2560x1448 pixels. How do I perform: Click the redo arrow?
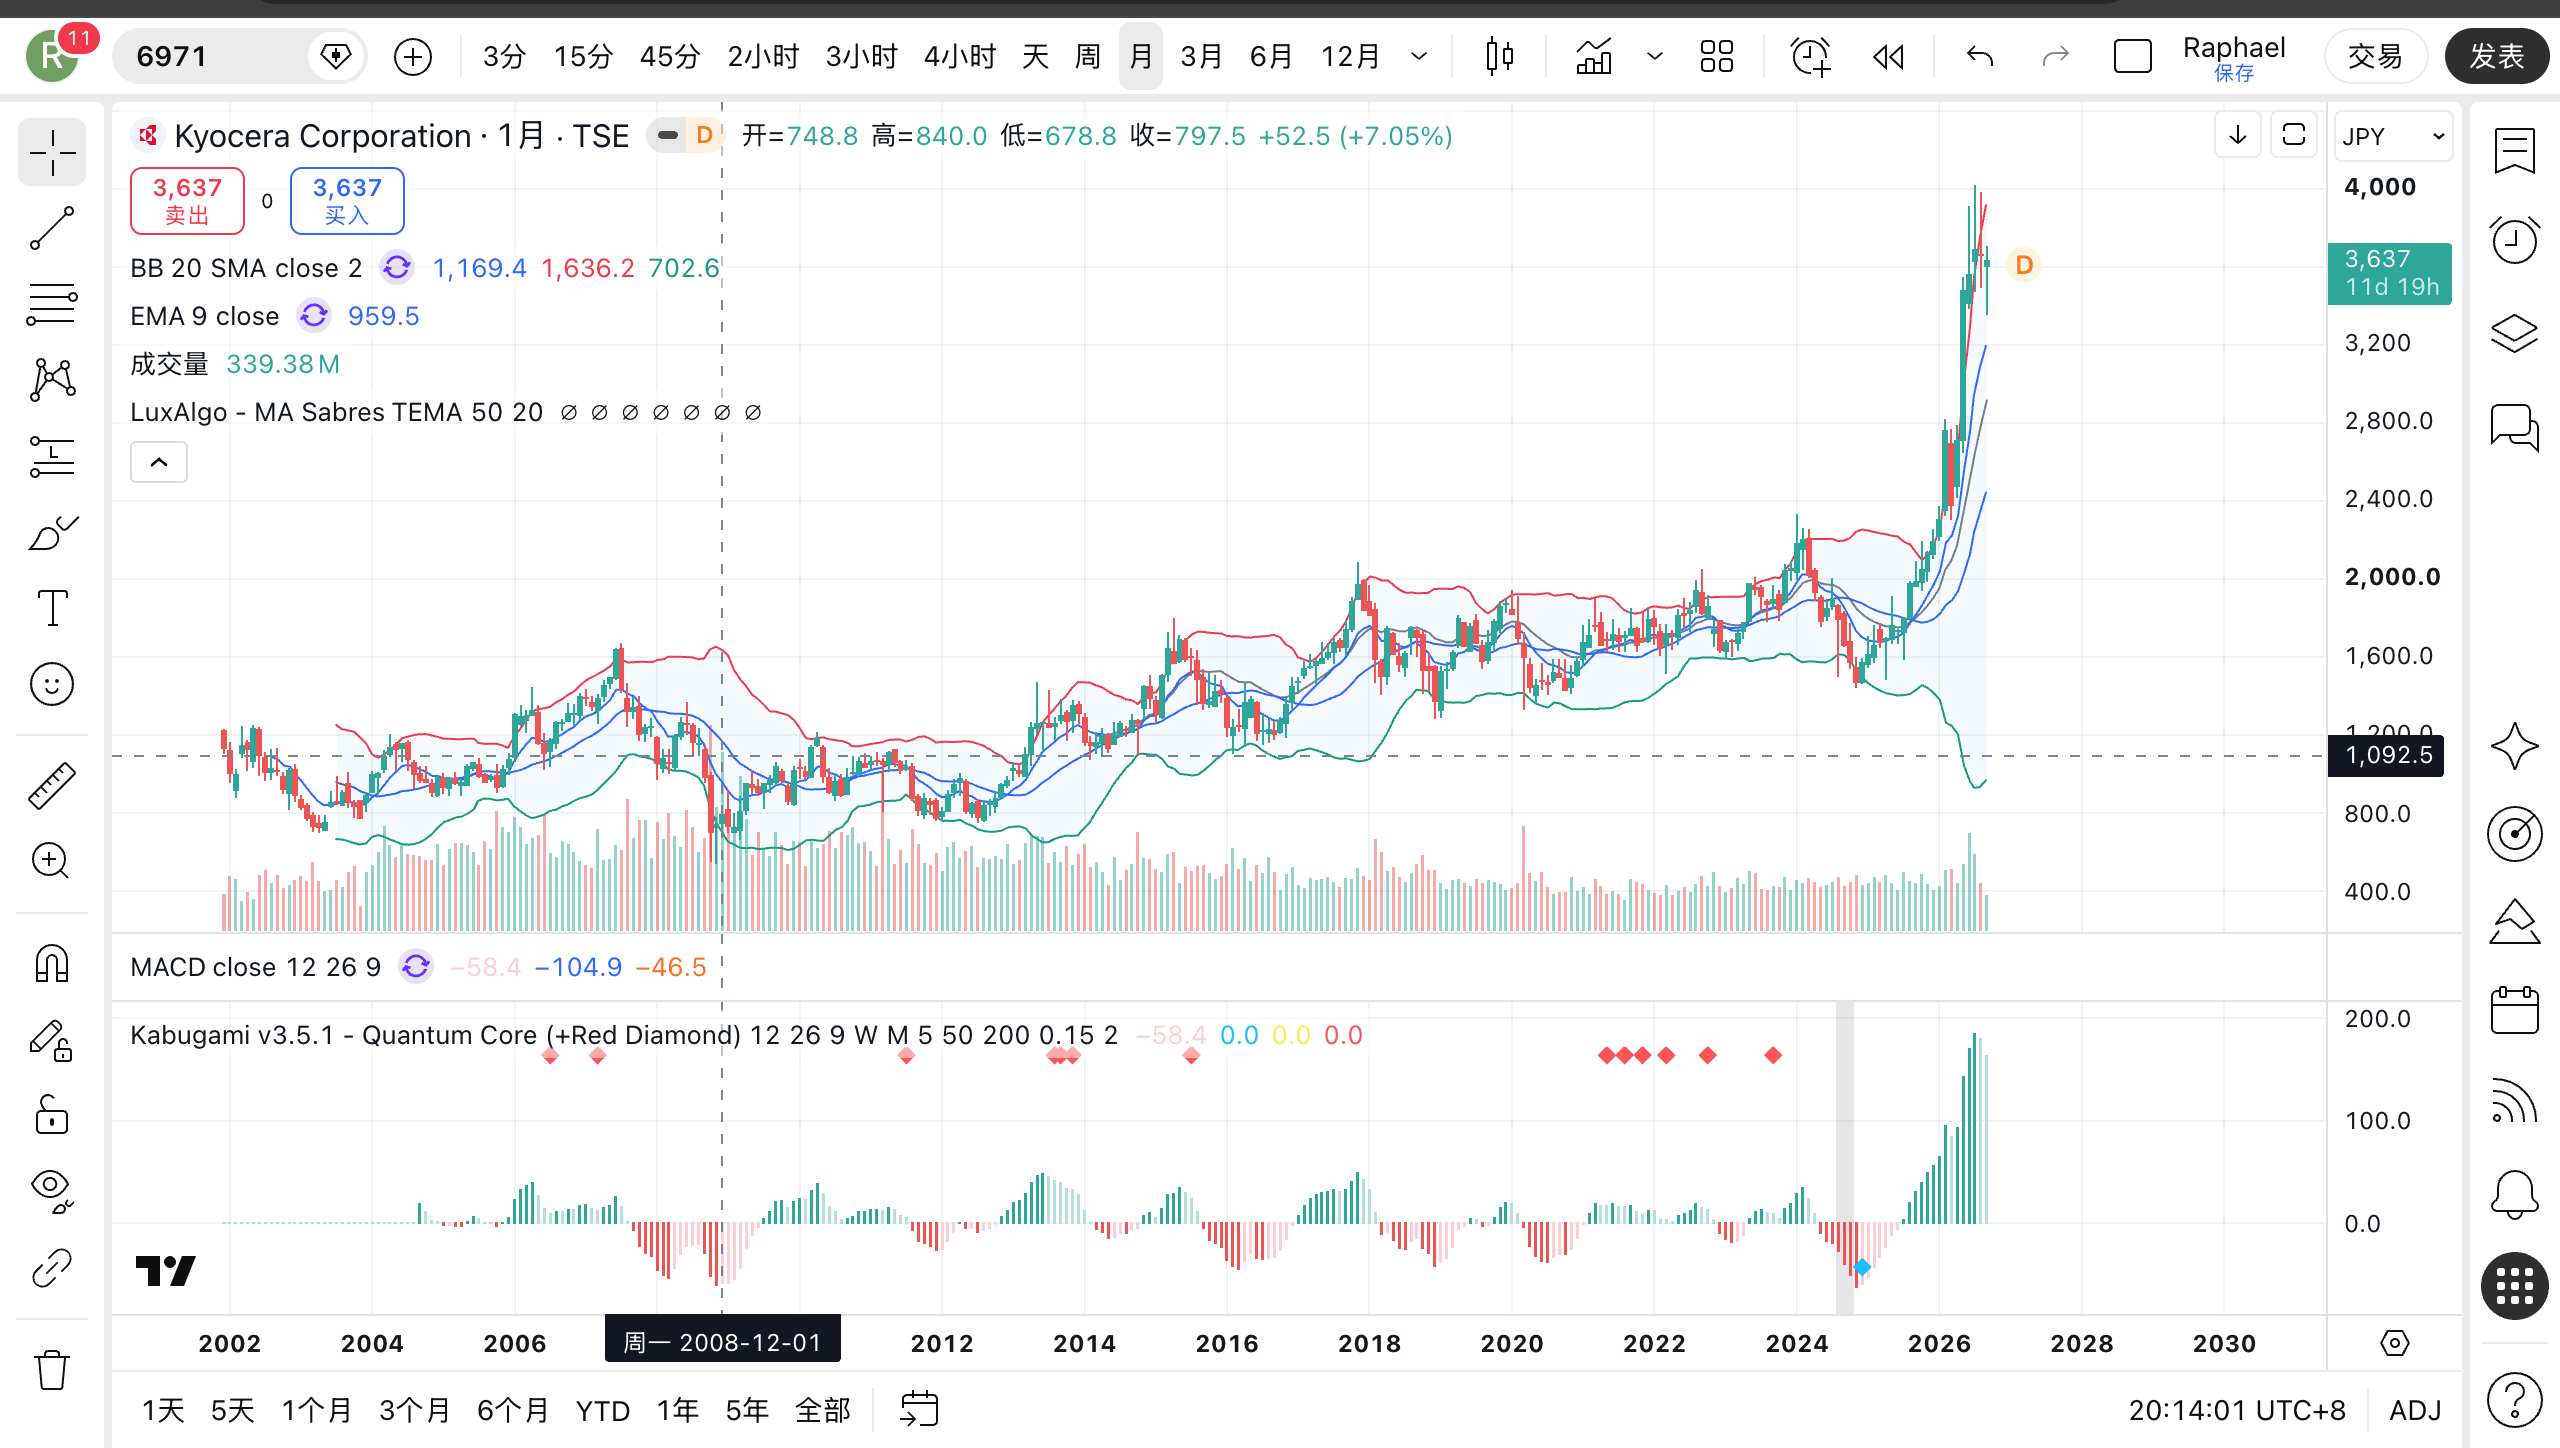(2055, 56)
